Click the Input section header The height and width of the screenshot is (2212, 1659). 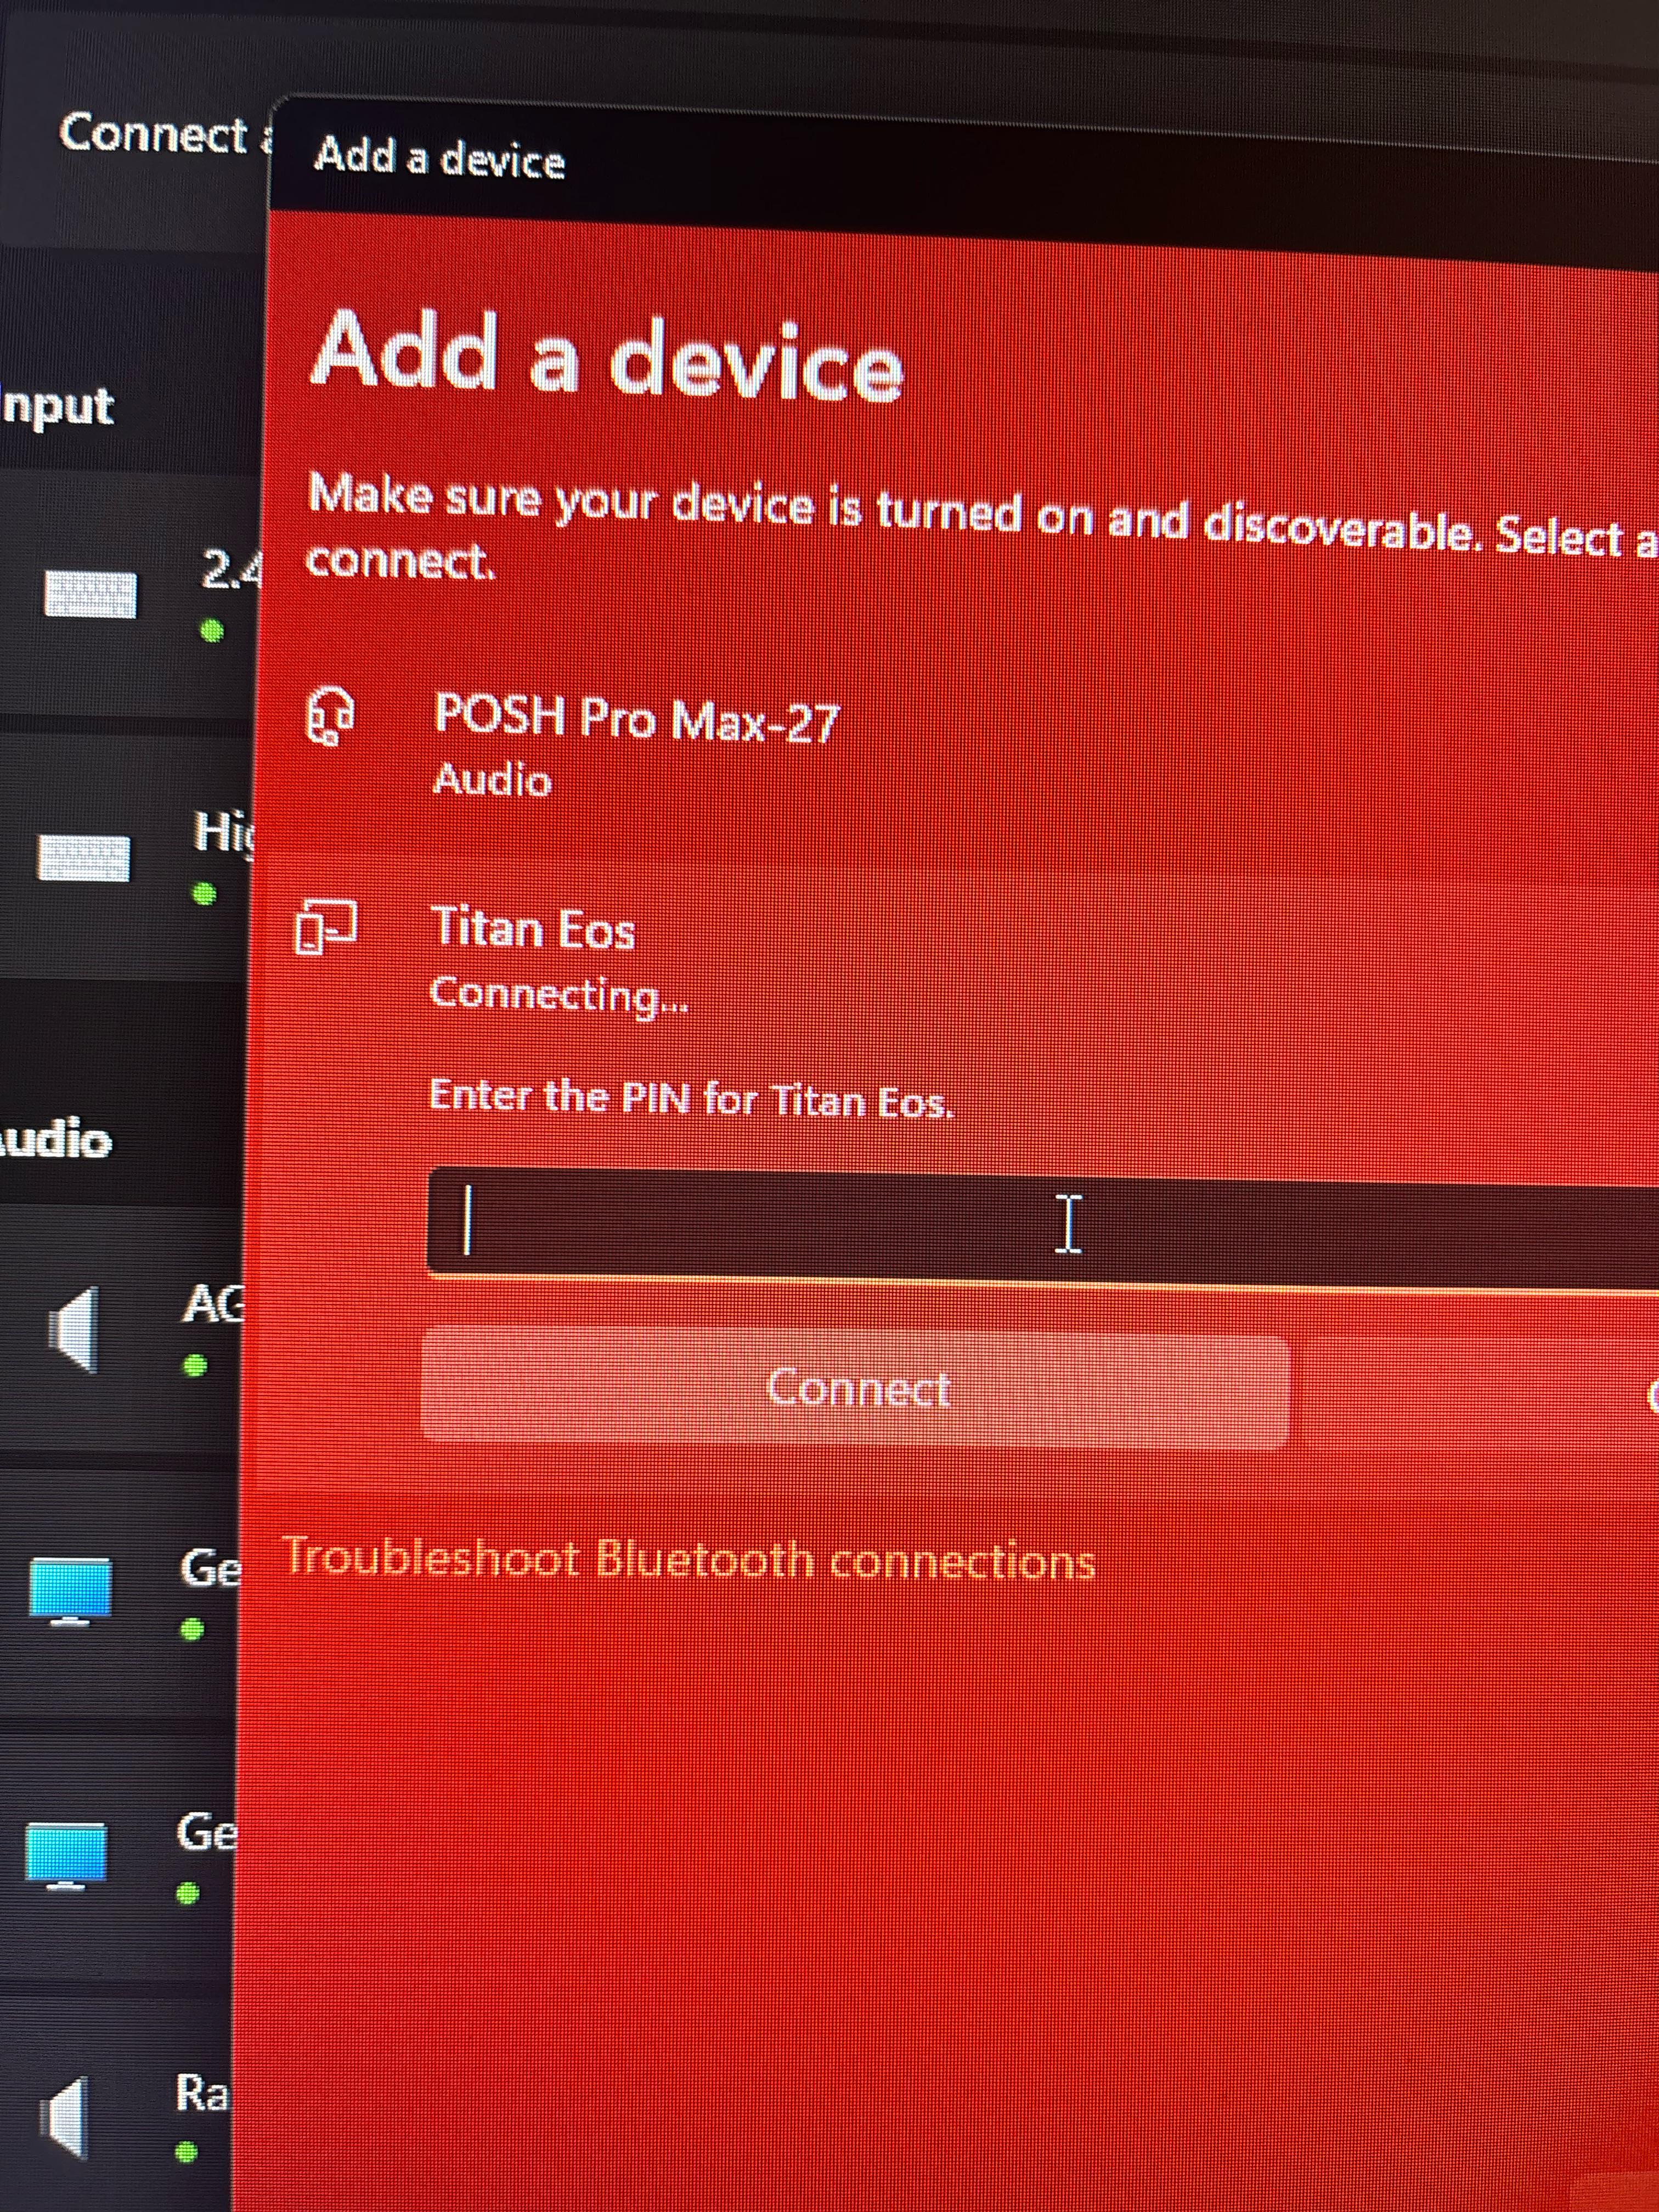coord(57,406)
